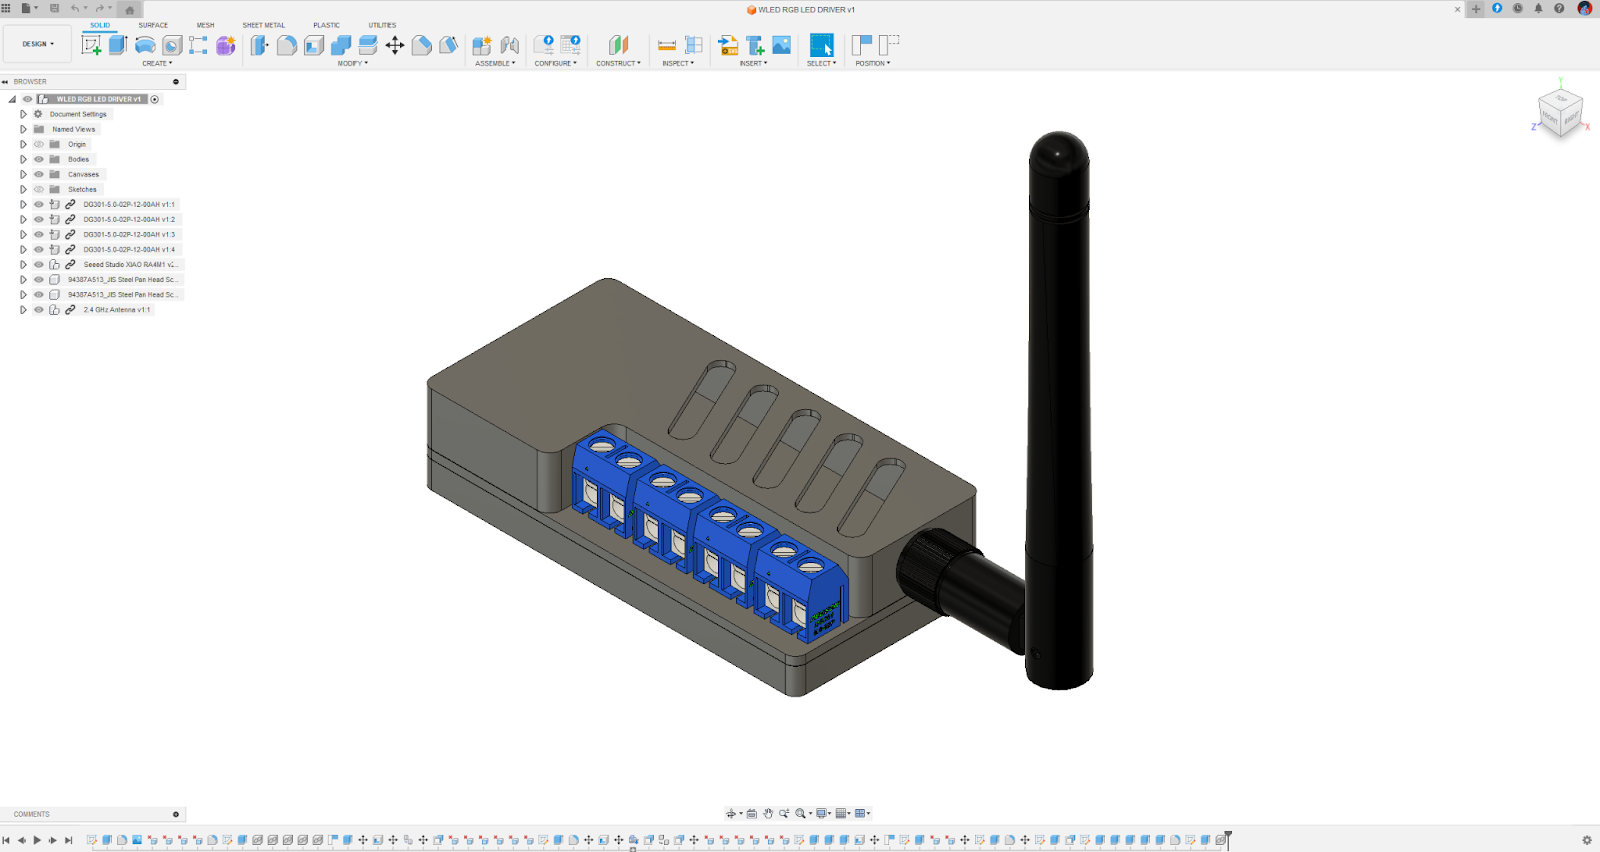Open the INSPECT dropdown menu
Screen dimensions: 1600x852
point(678,63)
